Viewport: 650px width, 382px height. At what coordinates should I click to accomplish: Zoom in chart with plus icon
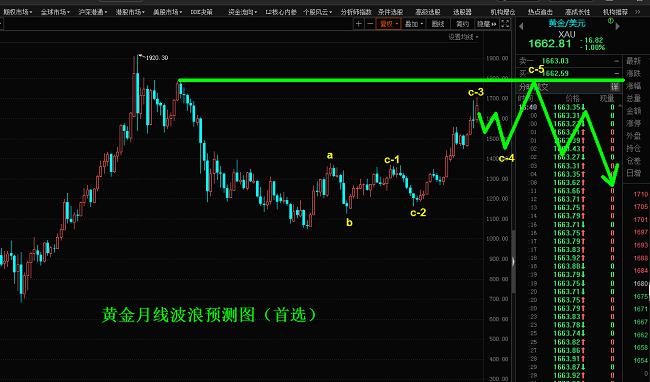point(359,24)
